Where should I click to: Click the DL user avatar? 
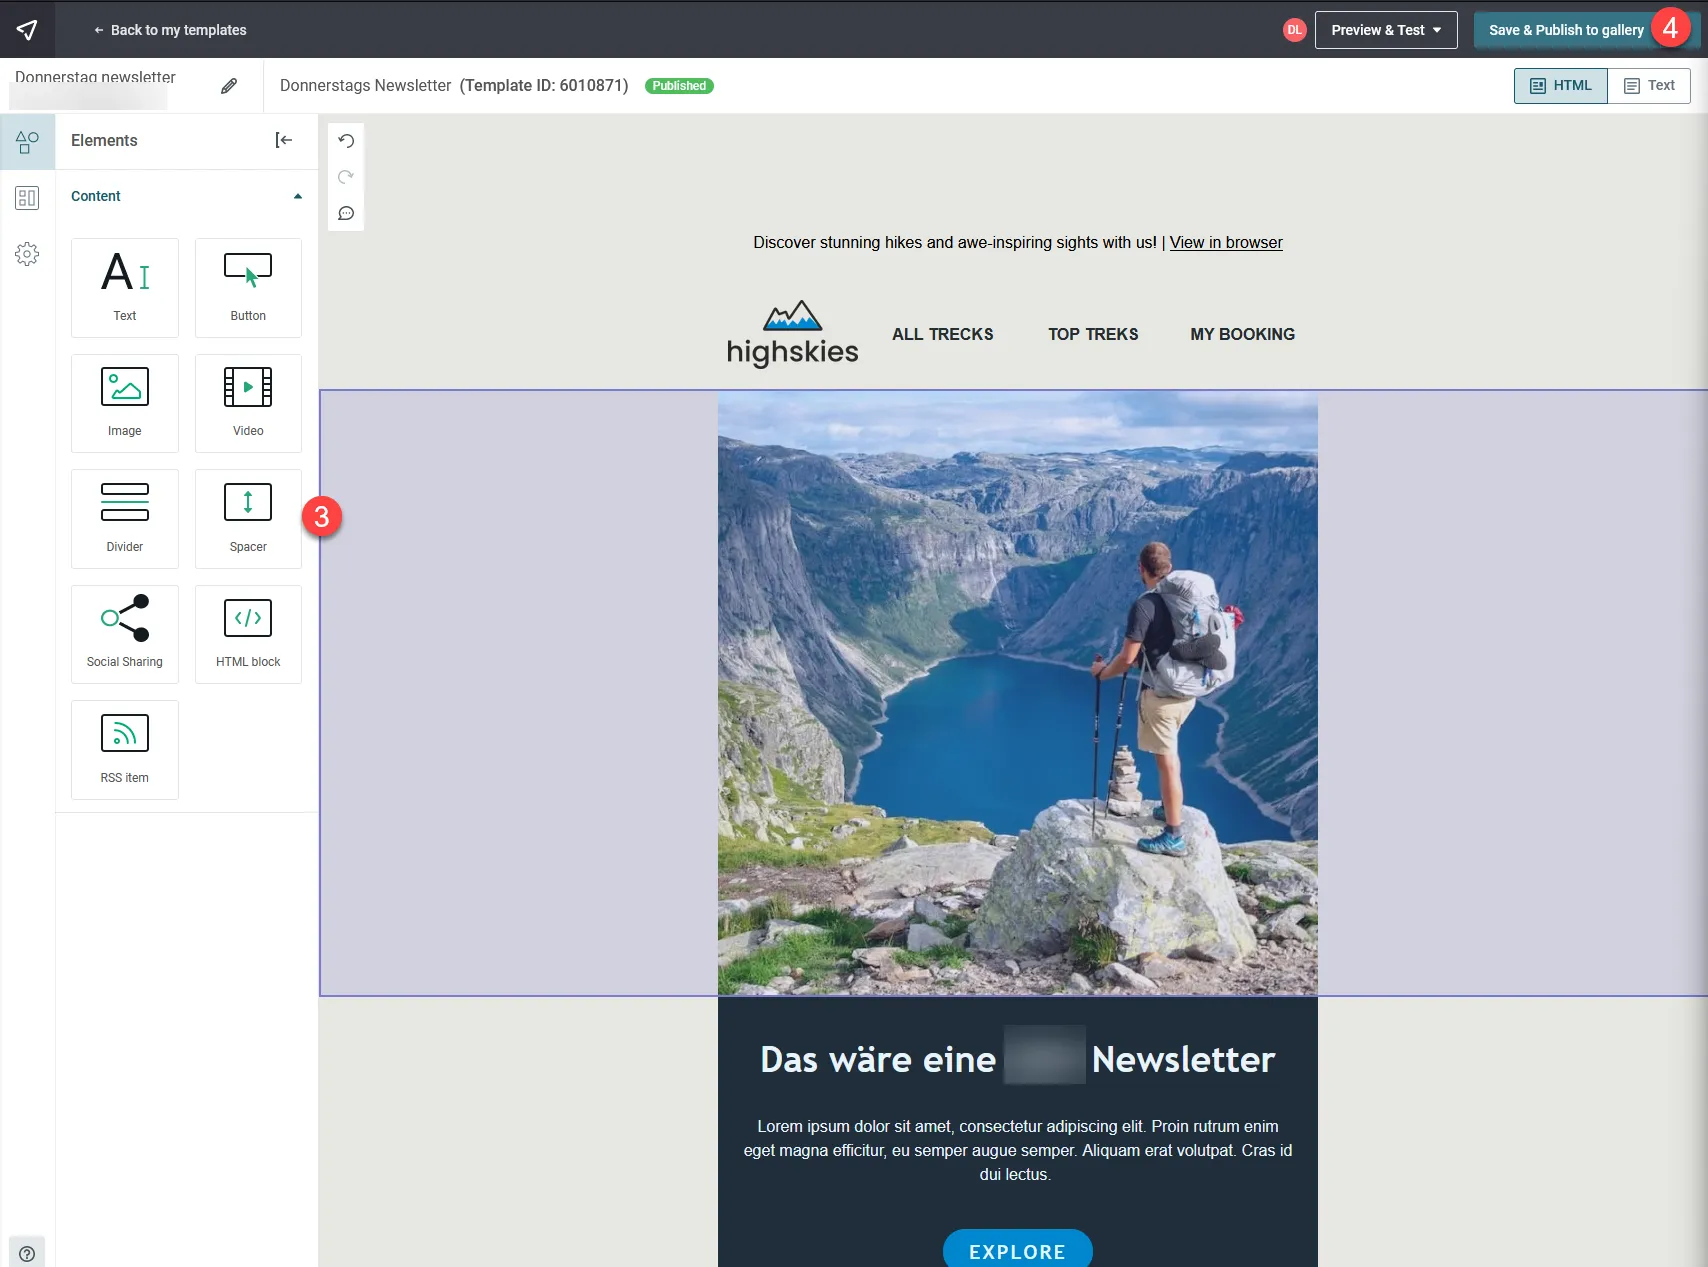pyautogui.click(x=1295, y=30)
